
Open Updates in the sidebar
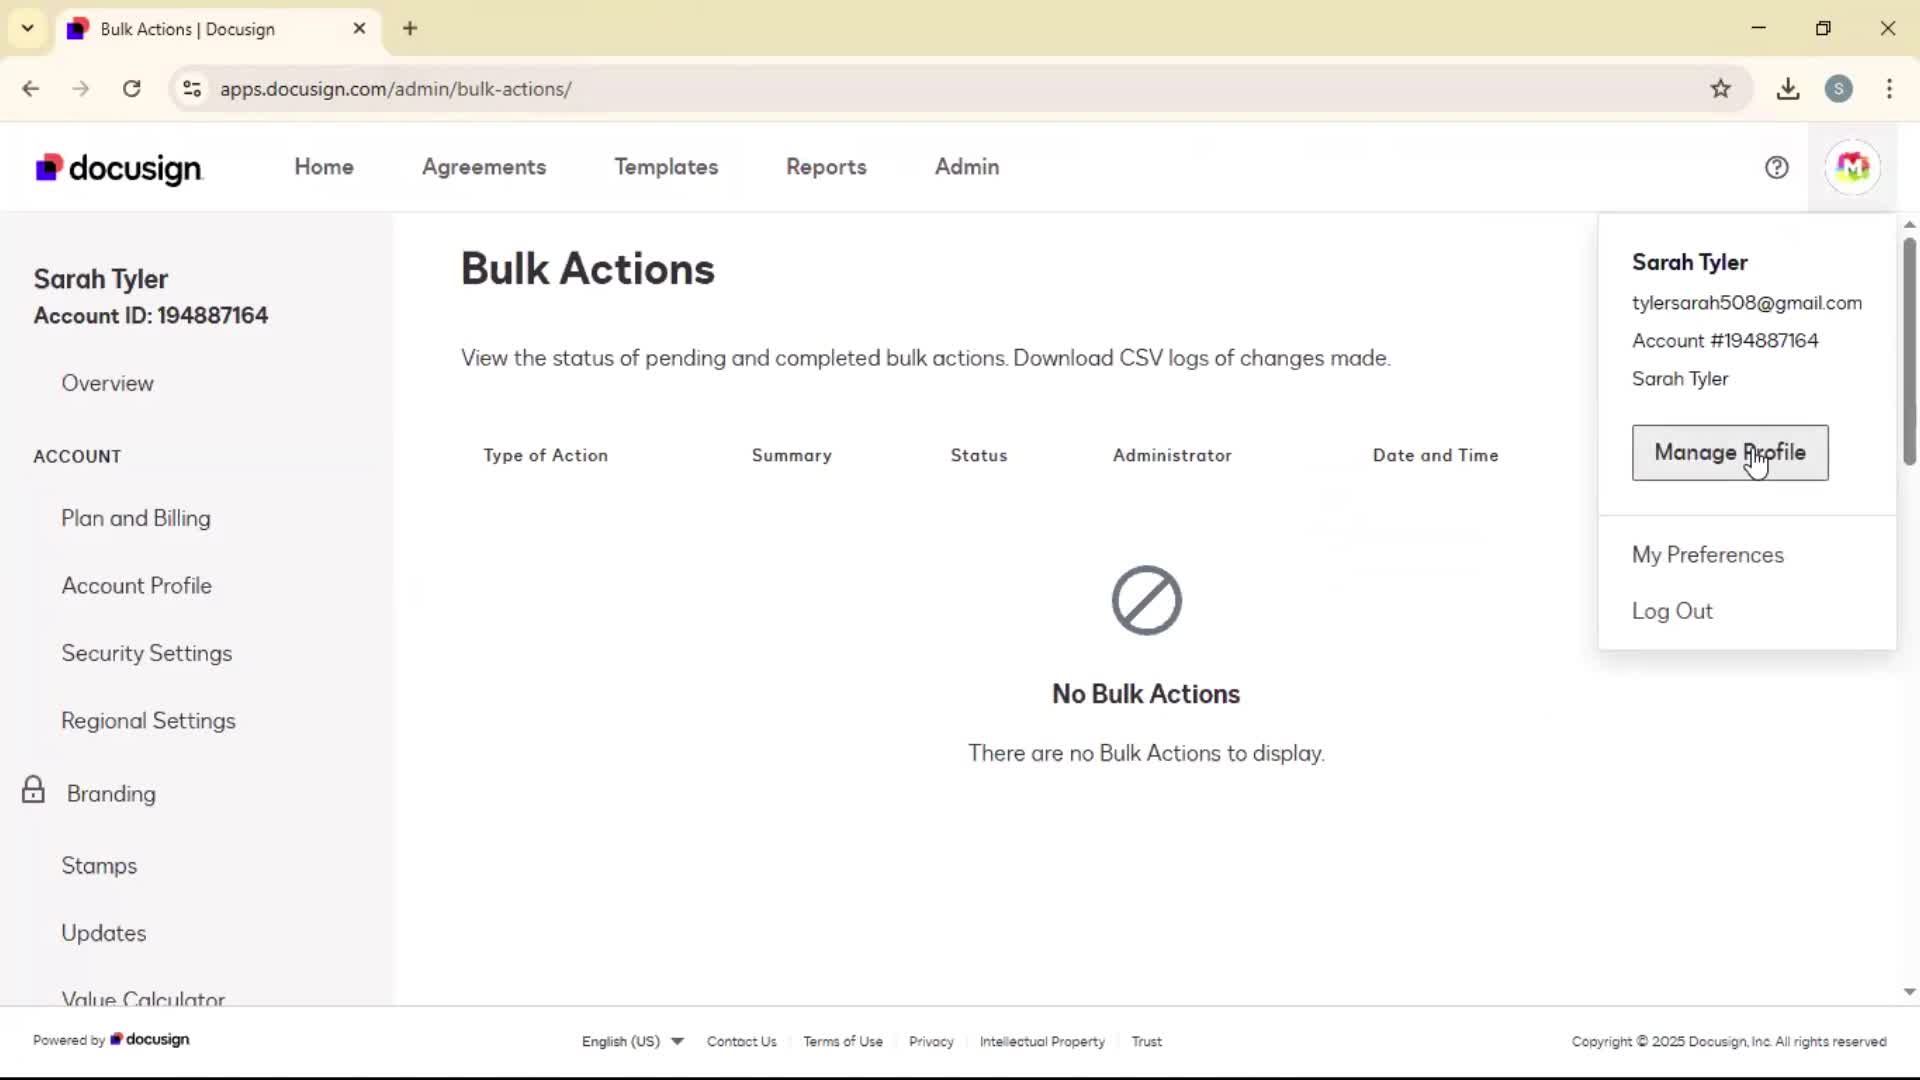103,933
